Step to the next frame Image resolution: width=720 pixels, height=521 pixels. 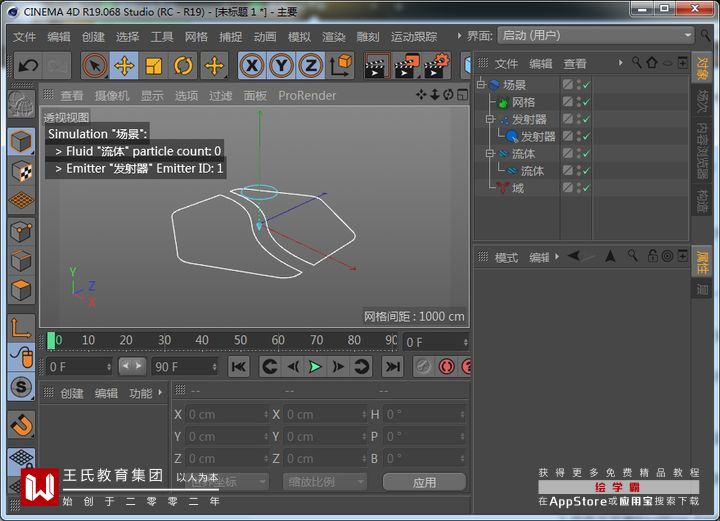(x=338, y=366)
